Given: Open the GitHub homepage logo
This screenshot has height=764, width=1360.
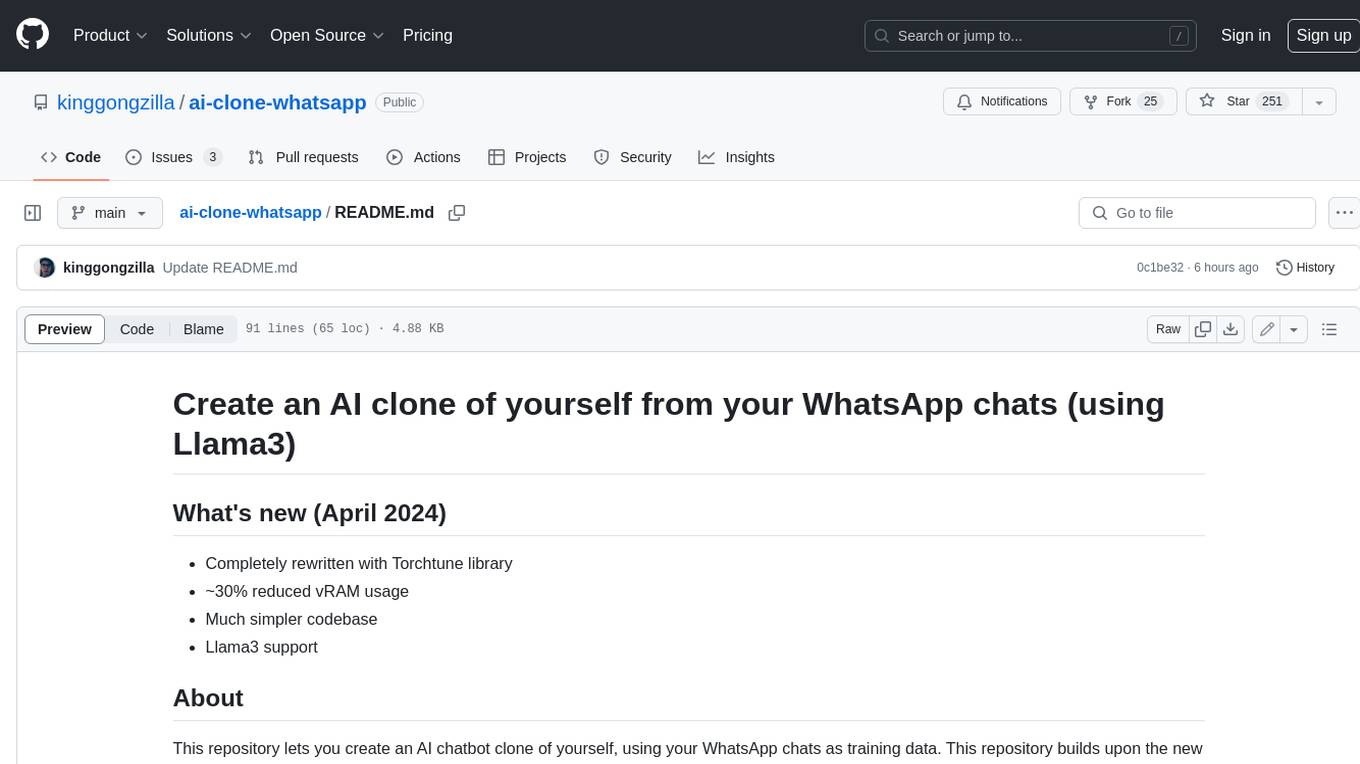Looking at the screenshot, I should (x=32, y=35).
